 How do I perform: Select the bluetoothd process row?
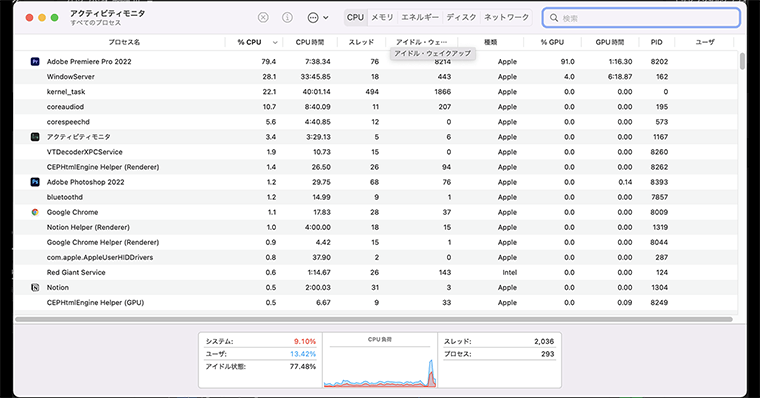376,197
